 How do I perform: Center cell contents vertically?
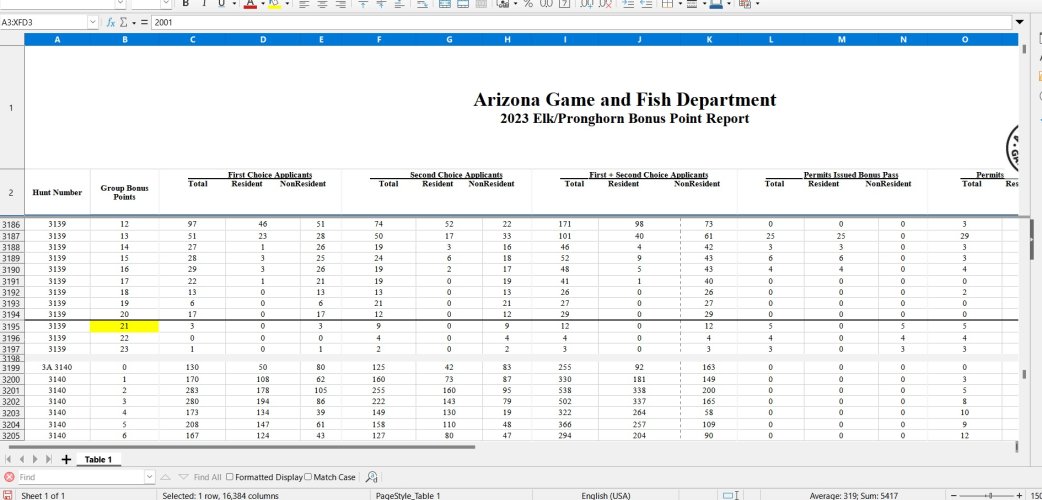tap(381, 3)
